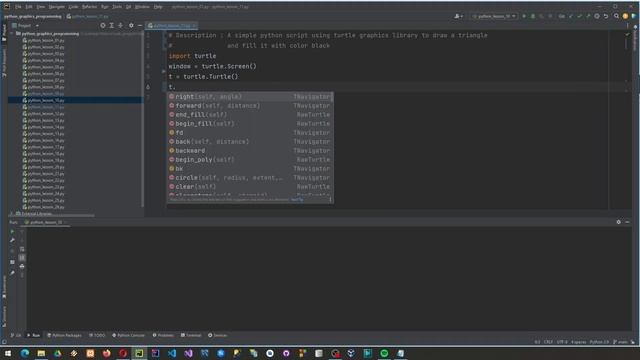640x360 pixels.
Task: Open Python Packages tool window
Action: tap(64, 335)
